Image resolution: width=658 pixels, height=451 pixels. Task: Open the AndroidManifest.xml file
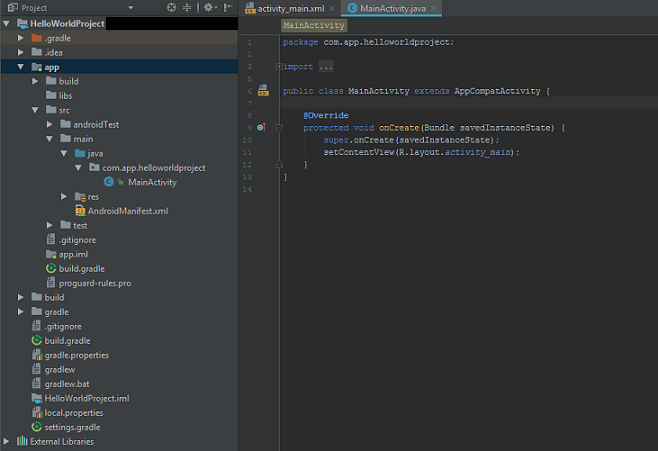point(127,211)
